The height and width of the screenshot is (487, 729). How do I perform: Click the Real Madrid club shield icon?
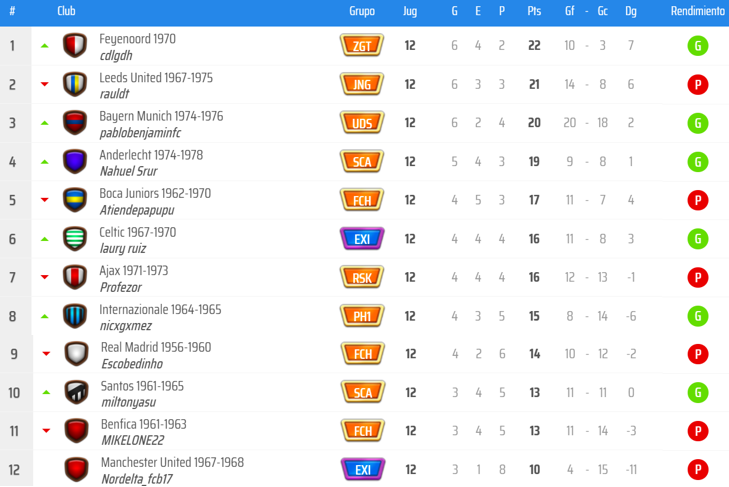point(76,354)
